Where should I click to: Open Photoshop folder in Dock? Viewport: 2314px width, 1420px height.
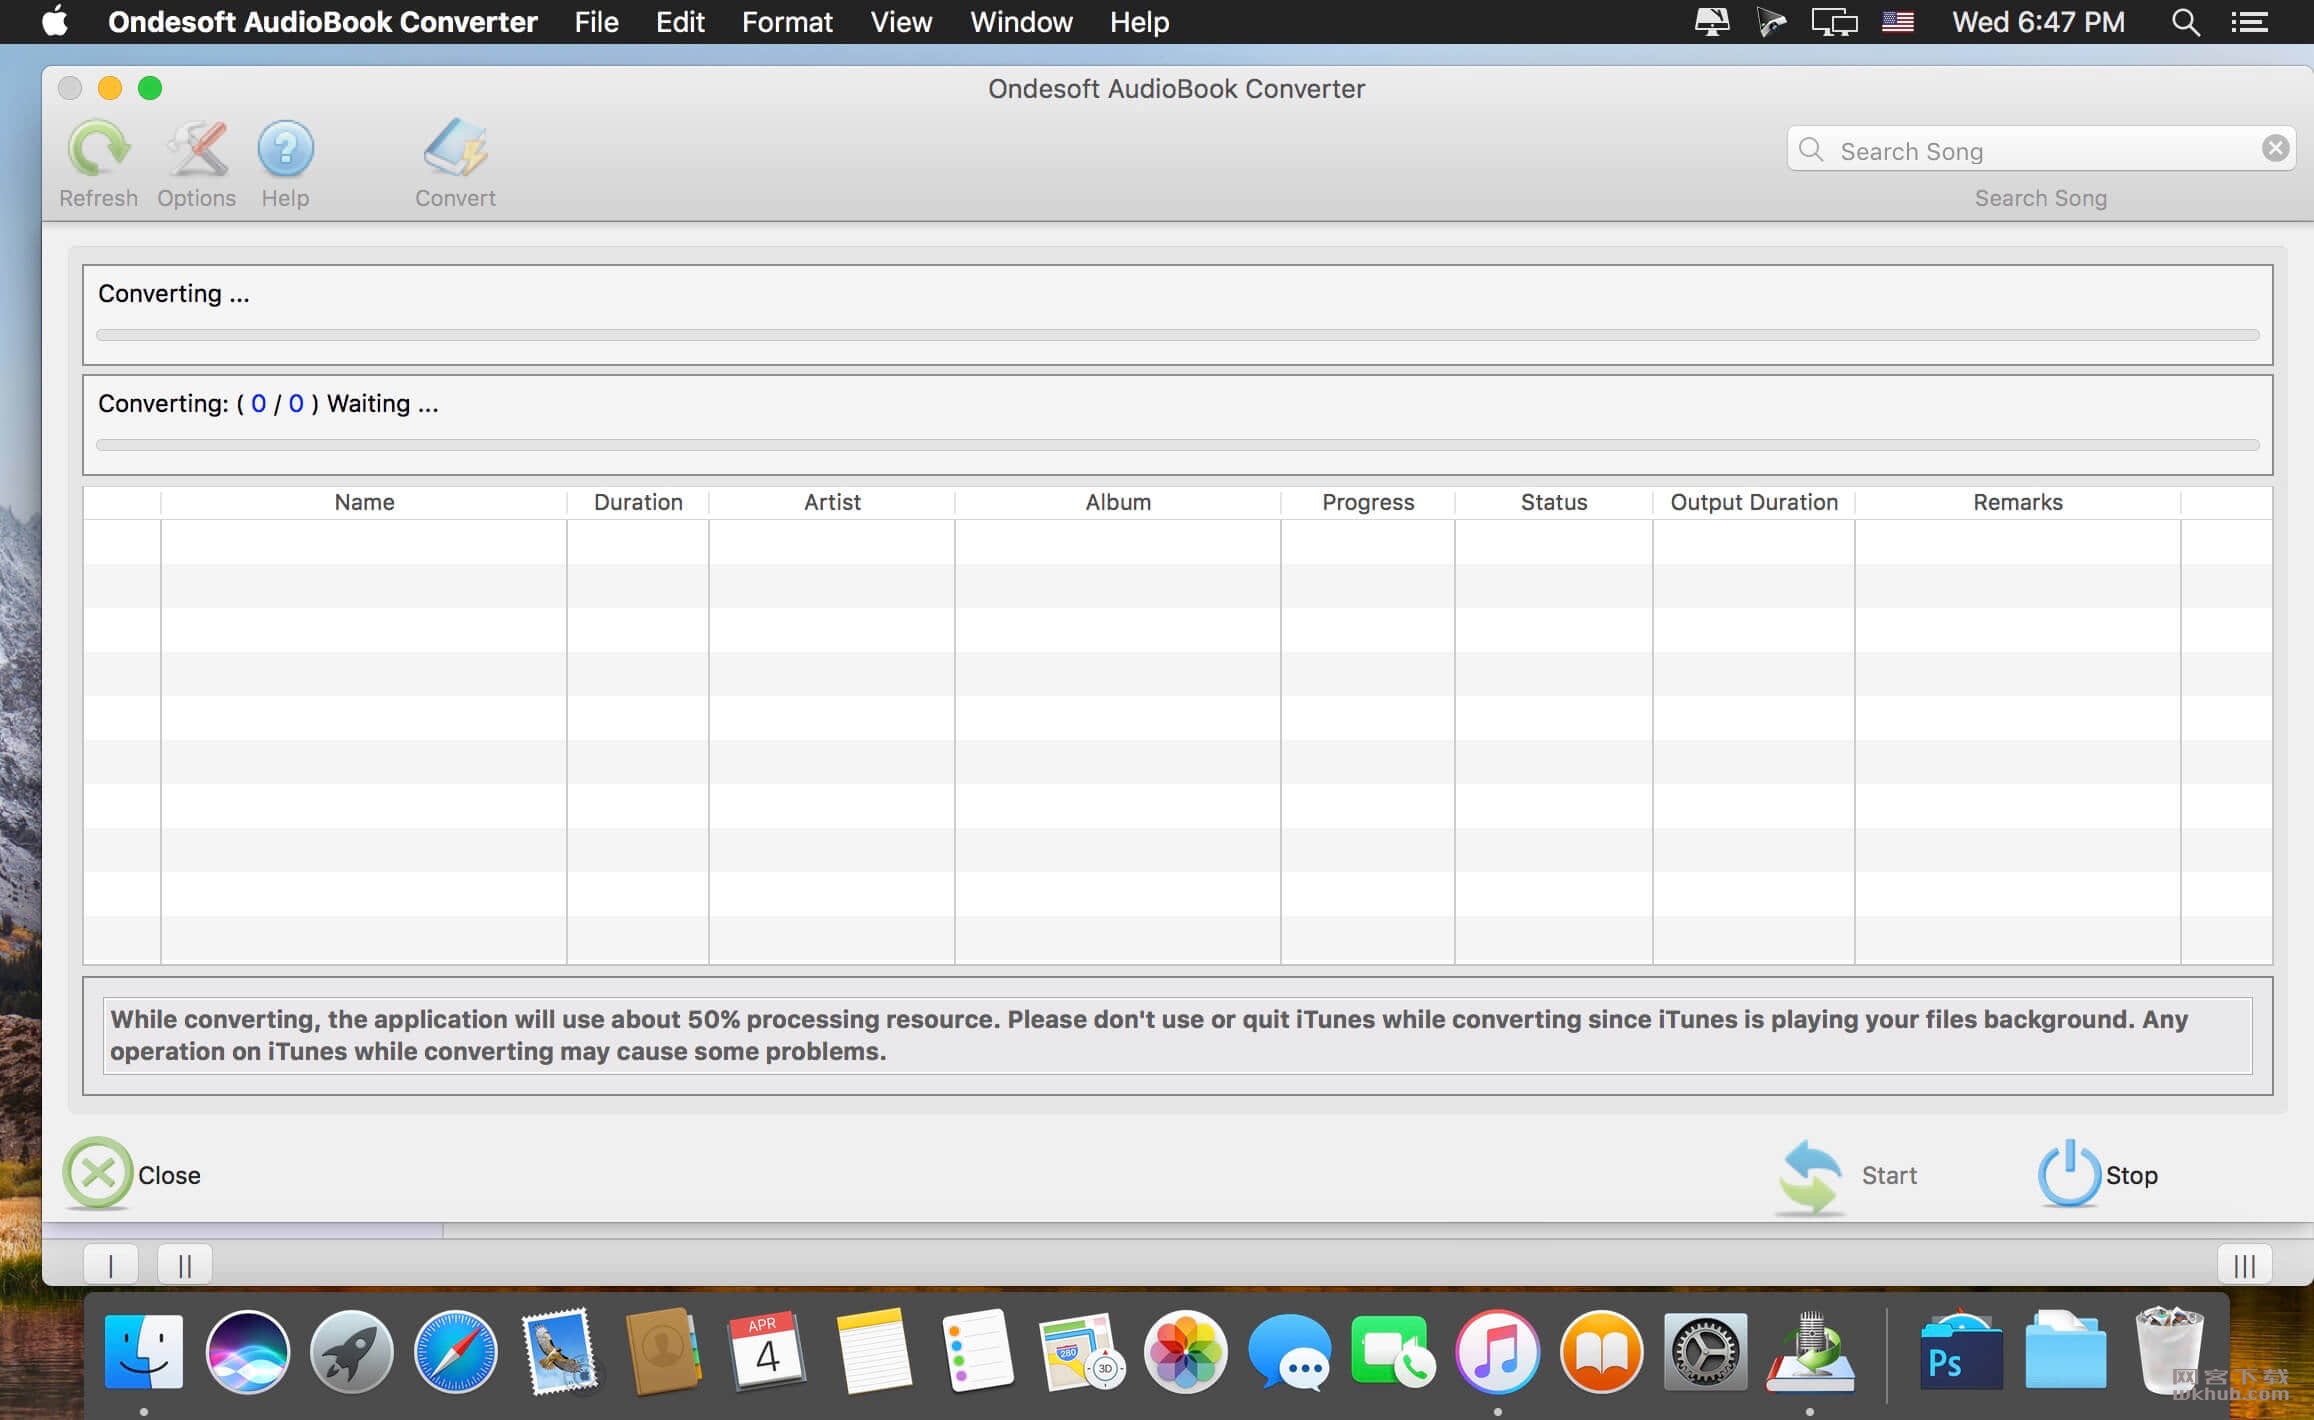click(1960, 1352)
